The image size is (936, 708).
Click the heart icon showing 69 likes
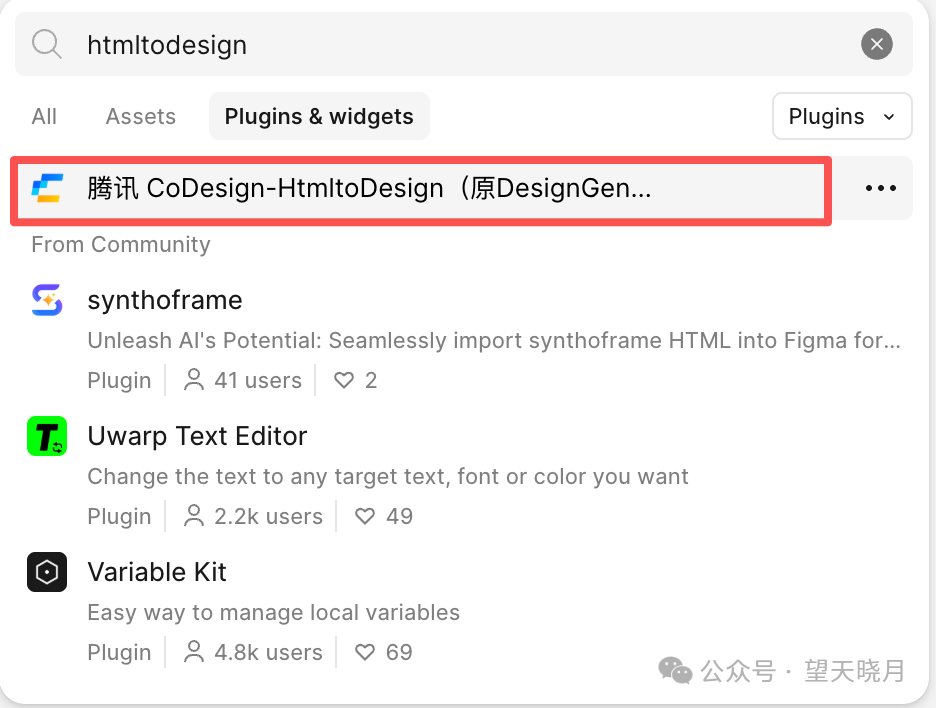[x=365, y=653]
